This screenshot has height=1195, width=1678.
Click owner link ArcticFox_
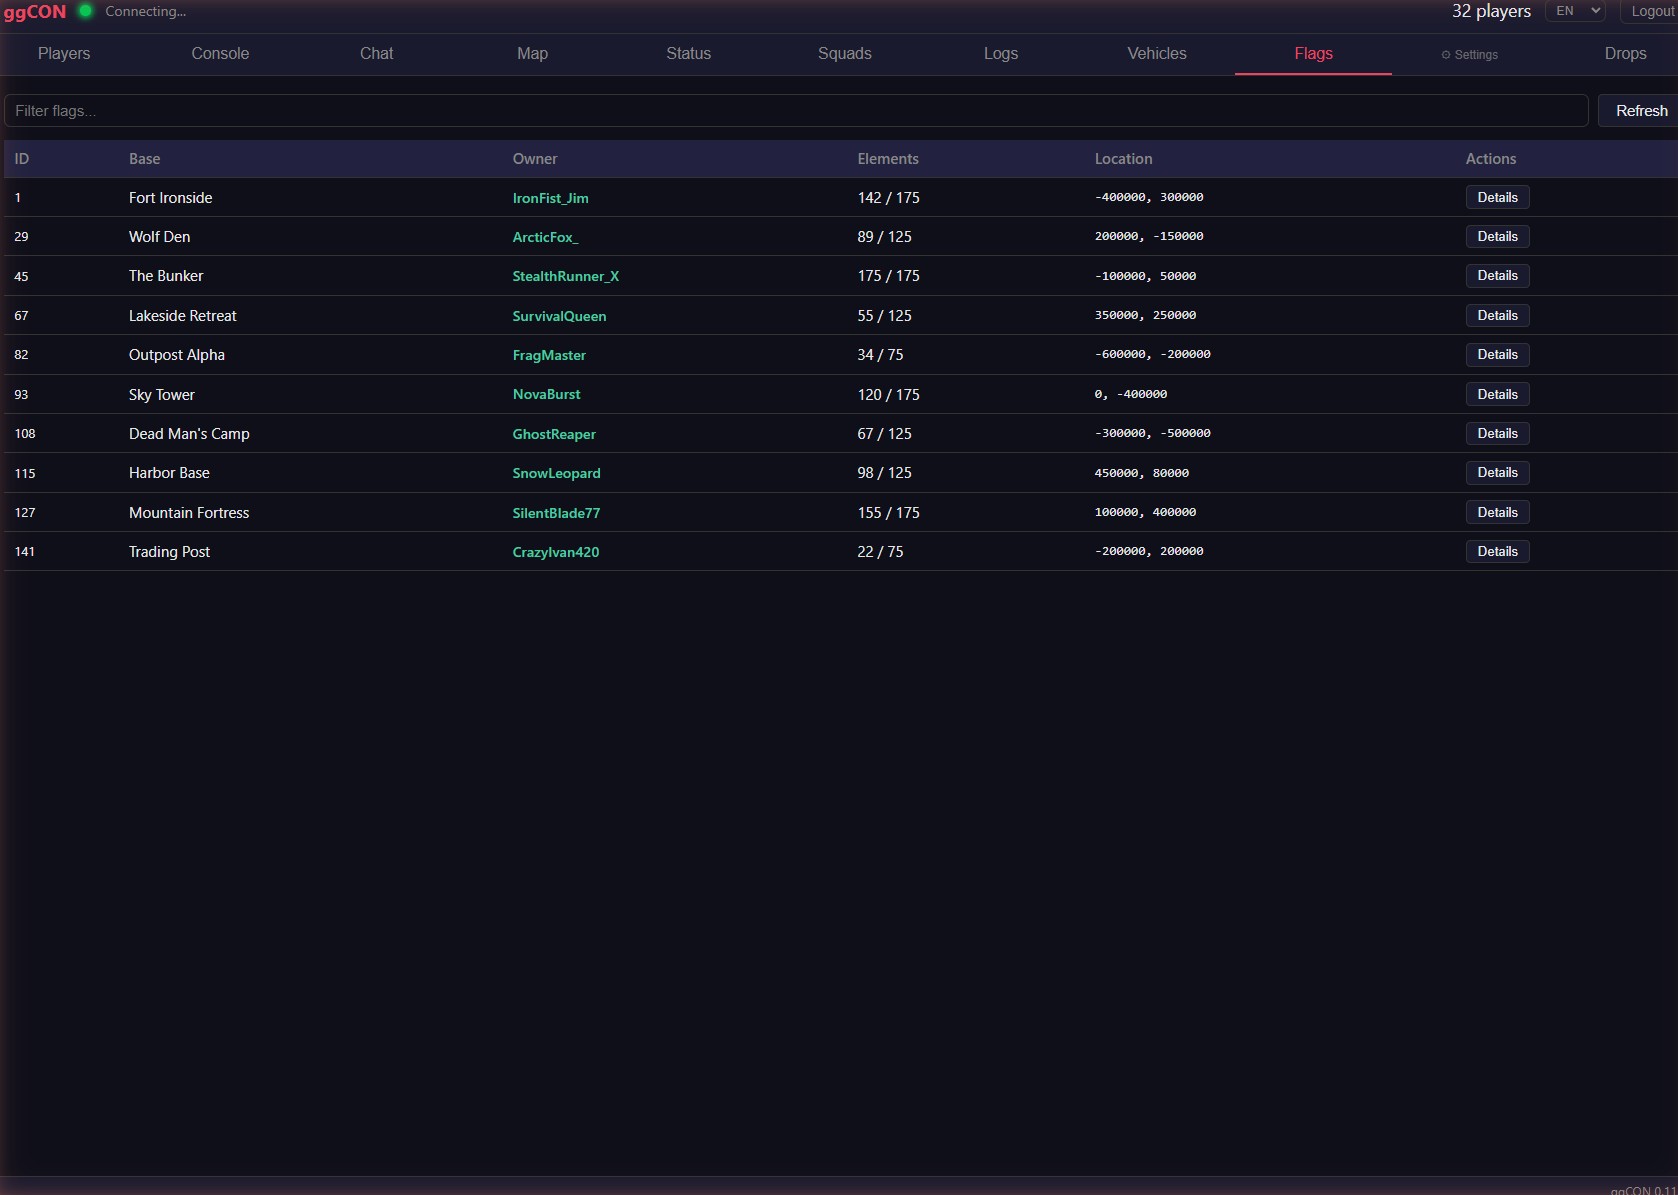point(545,237)
